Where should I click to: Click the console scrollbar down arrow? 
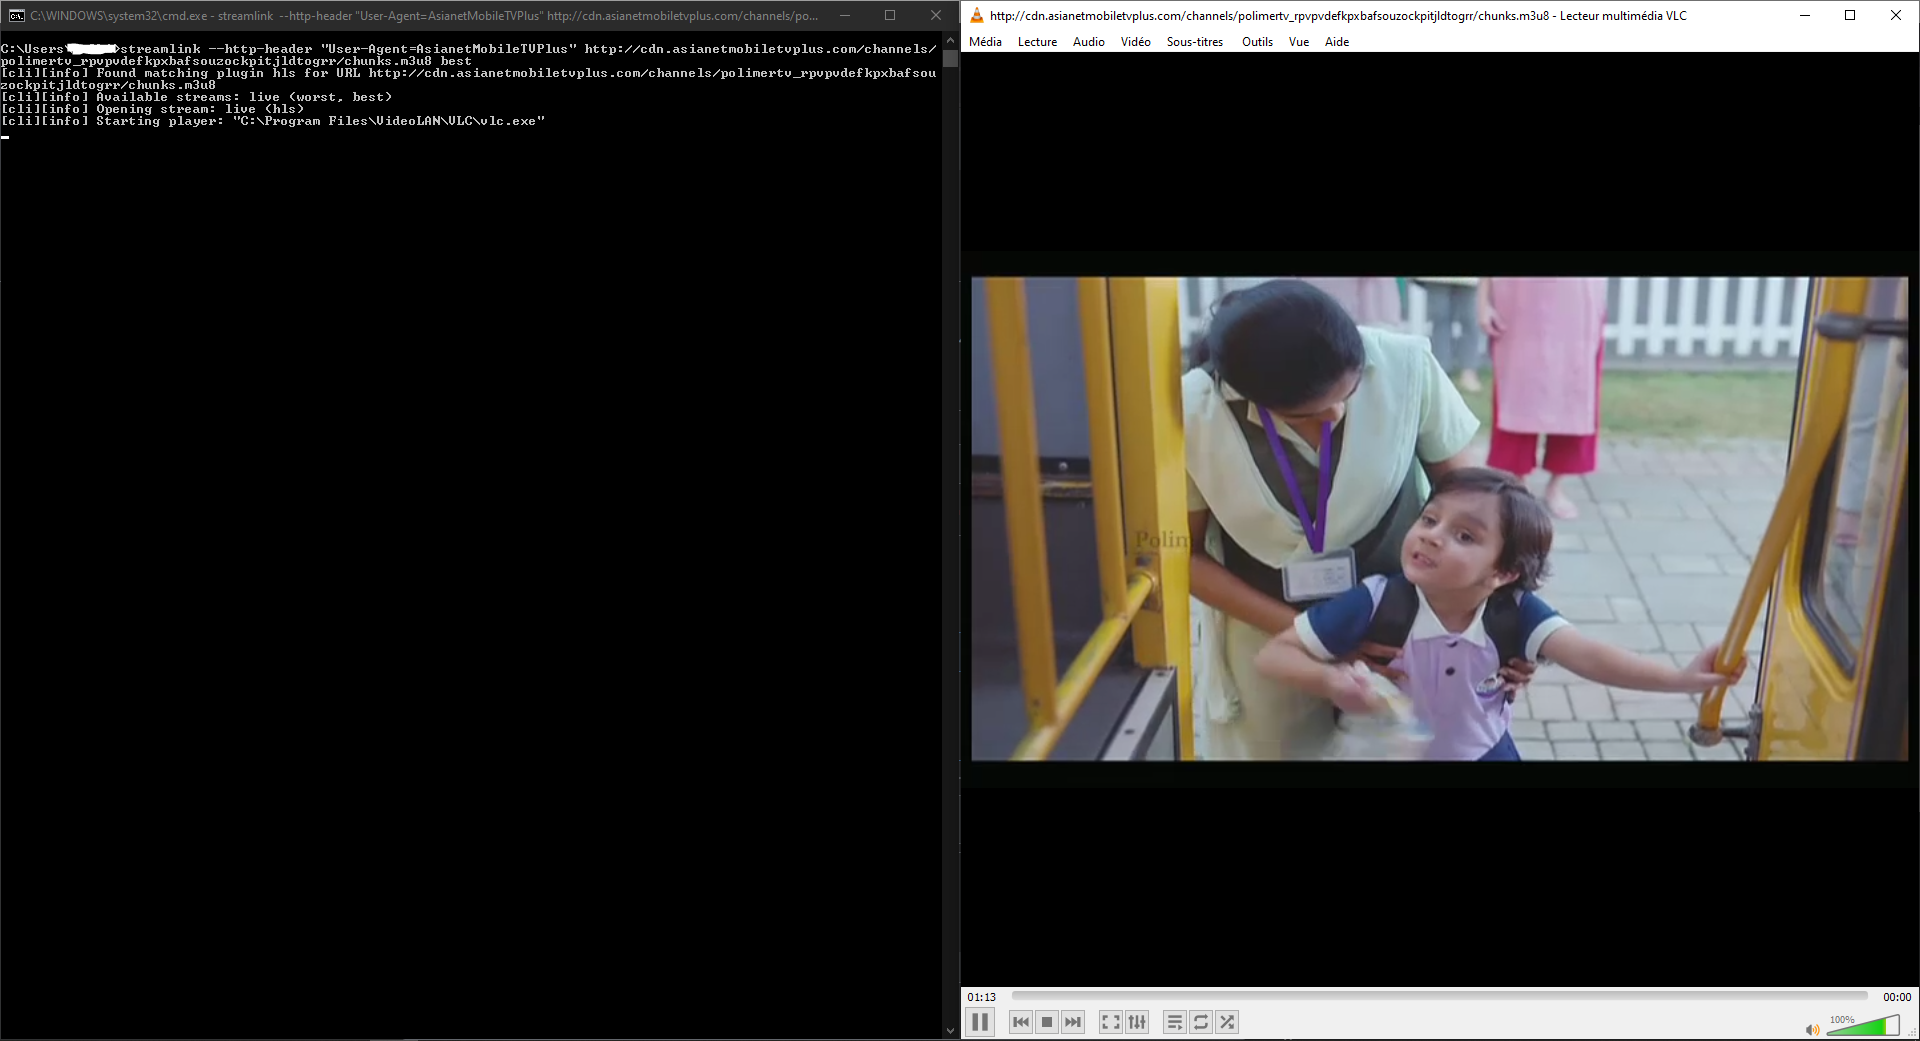click(x=949, y=1028)
